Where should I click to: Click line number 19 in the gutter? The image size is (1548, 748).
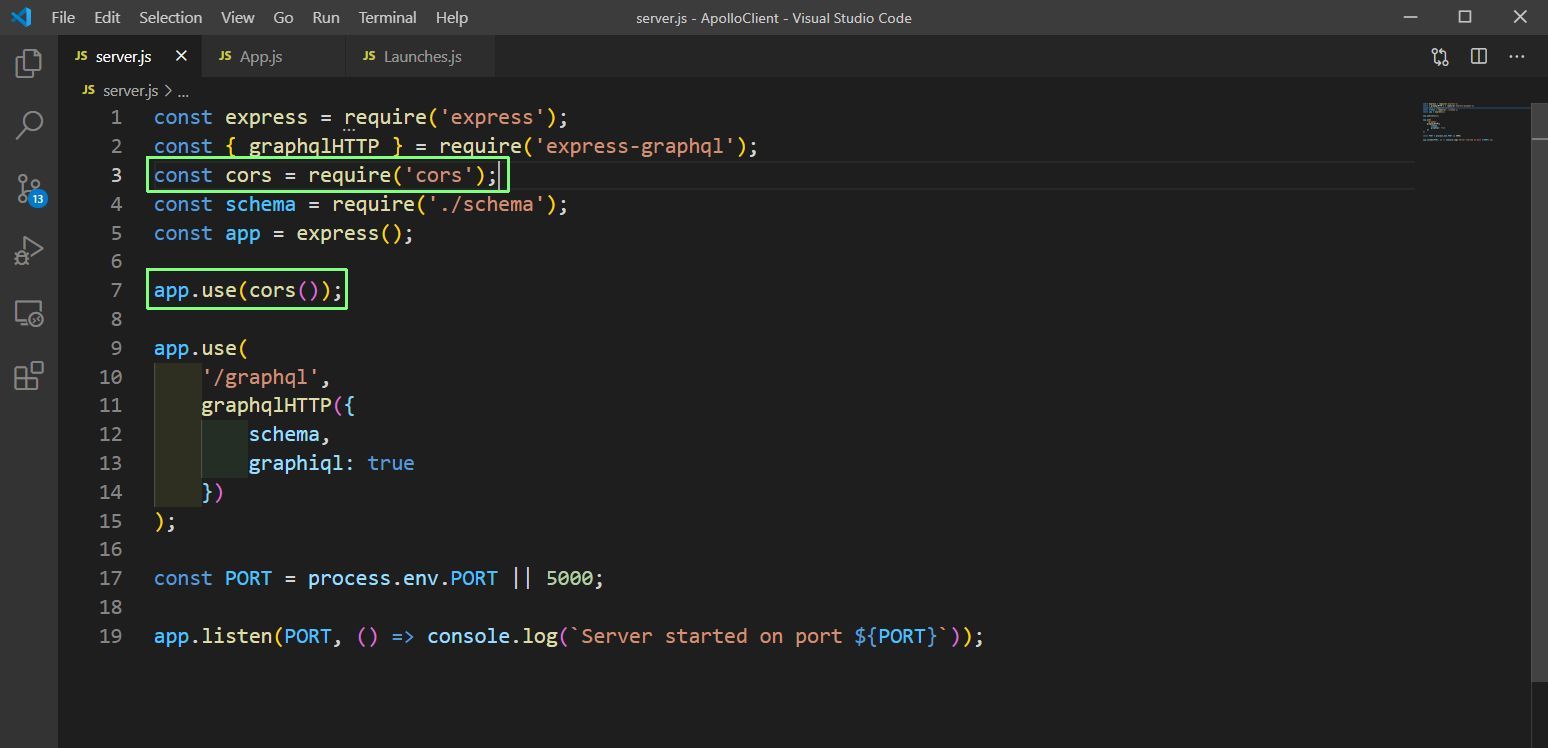tap(111, 636)
